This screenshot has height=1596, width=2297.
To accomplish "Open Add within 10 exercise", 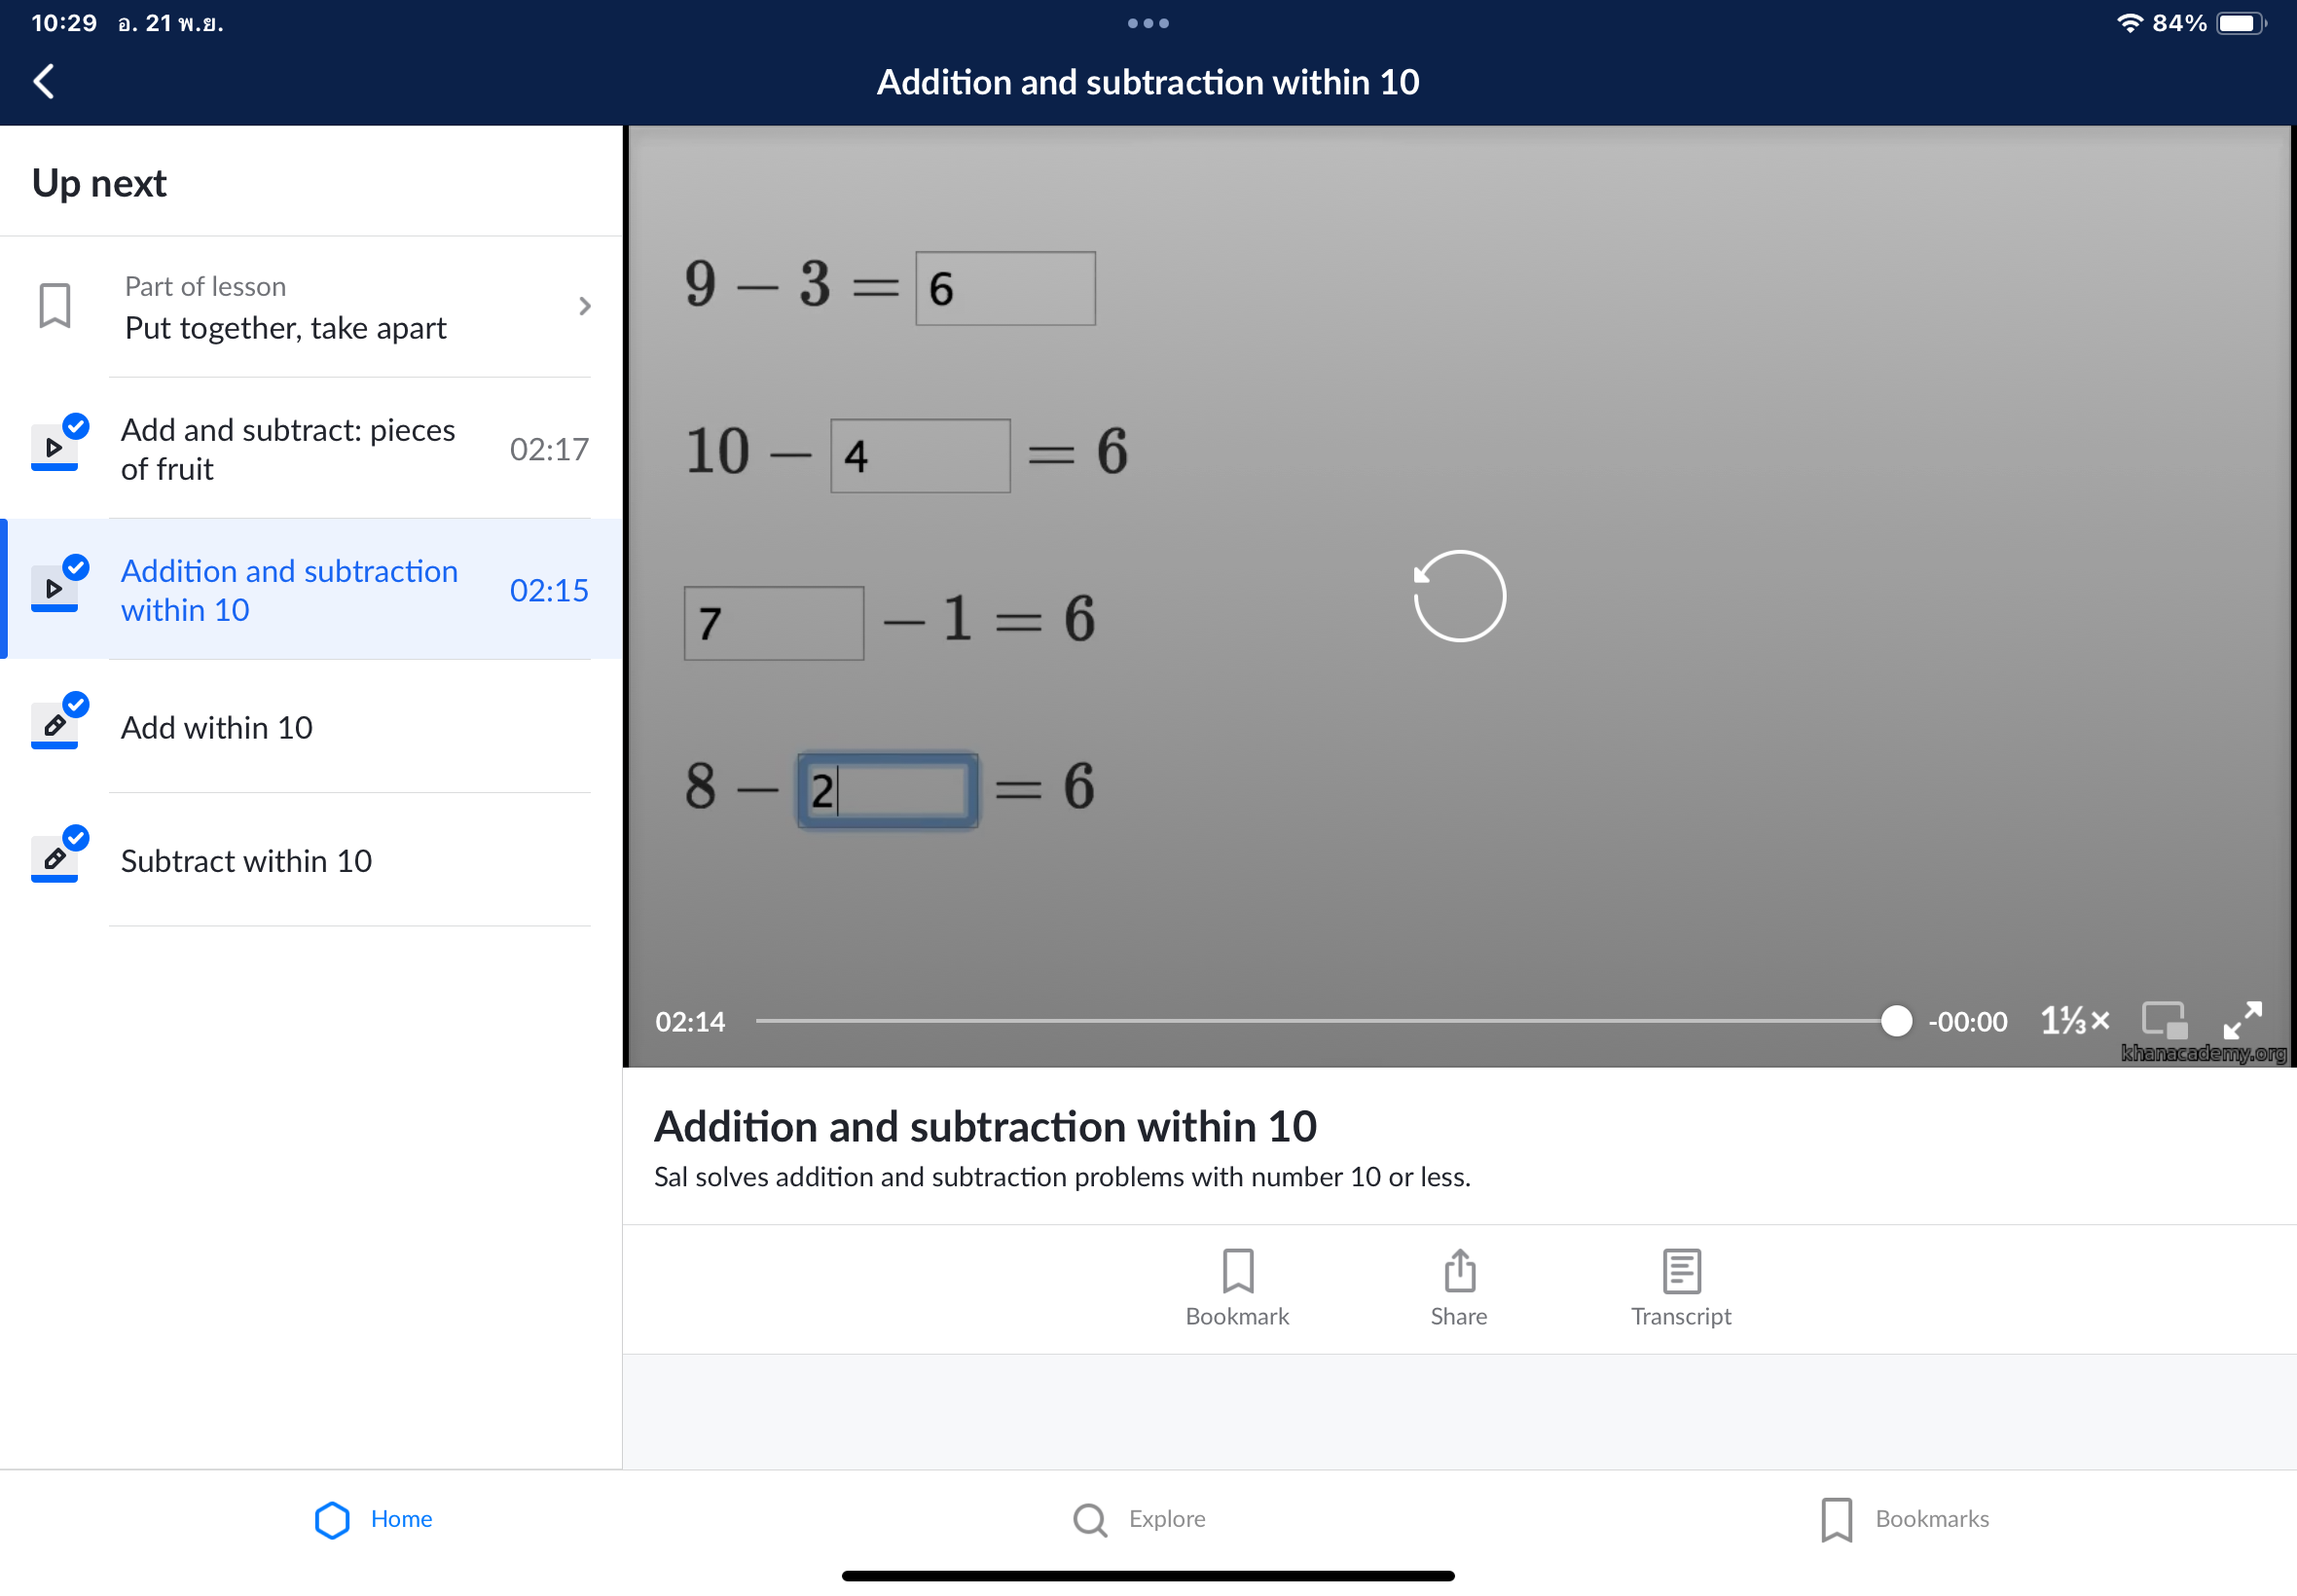I will tap(217, 727).
